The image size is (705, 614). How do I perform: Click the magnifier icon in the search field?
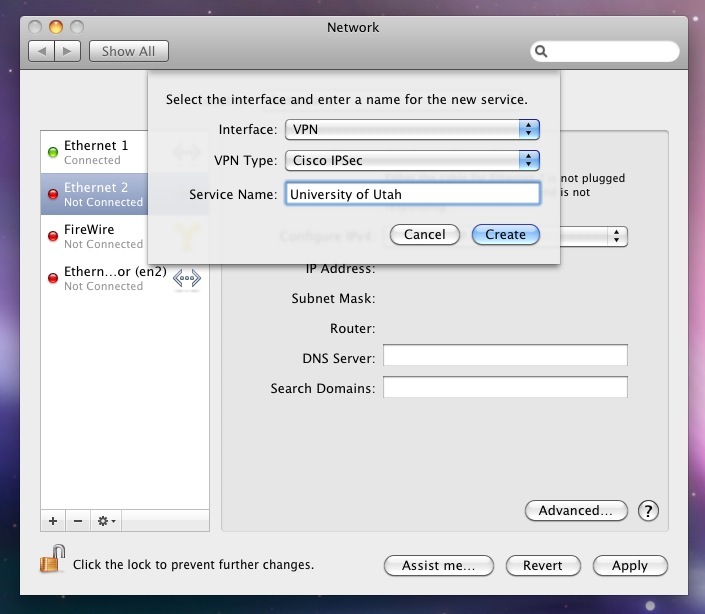(541, 52)
